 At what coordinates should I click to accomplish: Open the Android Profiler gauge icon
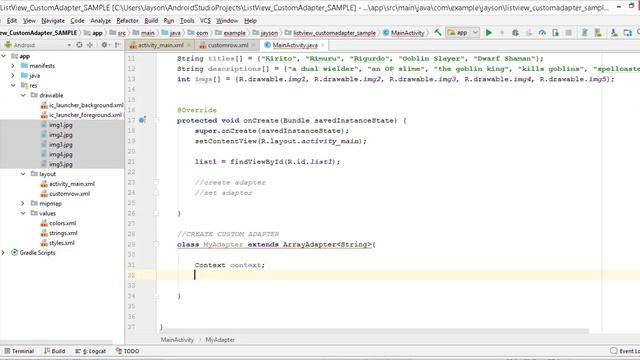[x=542, y=33]
